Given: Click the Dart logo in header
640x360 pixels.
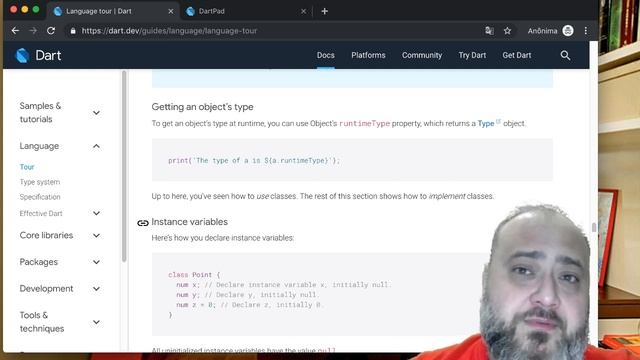Looking at the screenshot, I should [x=38, y=55].
